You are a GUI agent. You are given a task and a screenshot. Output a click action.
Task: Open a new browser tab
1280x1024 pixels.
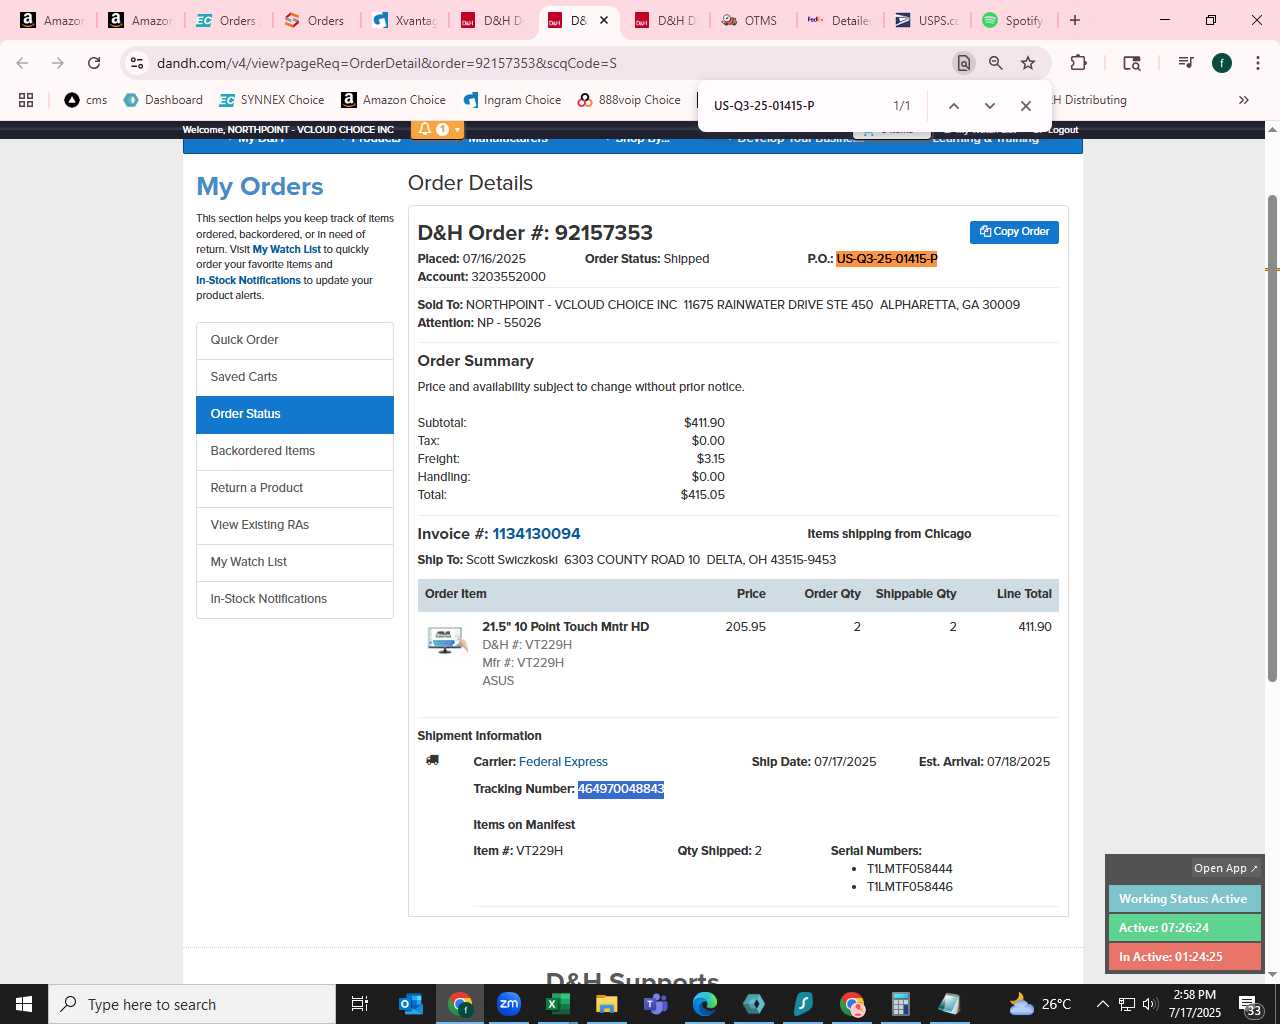pos(1075,20)
